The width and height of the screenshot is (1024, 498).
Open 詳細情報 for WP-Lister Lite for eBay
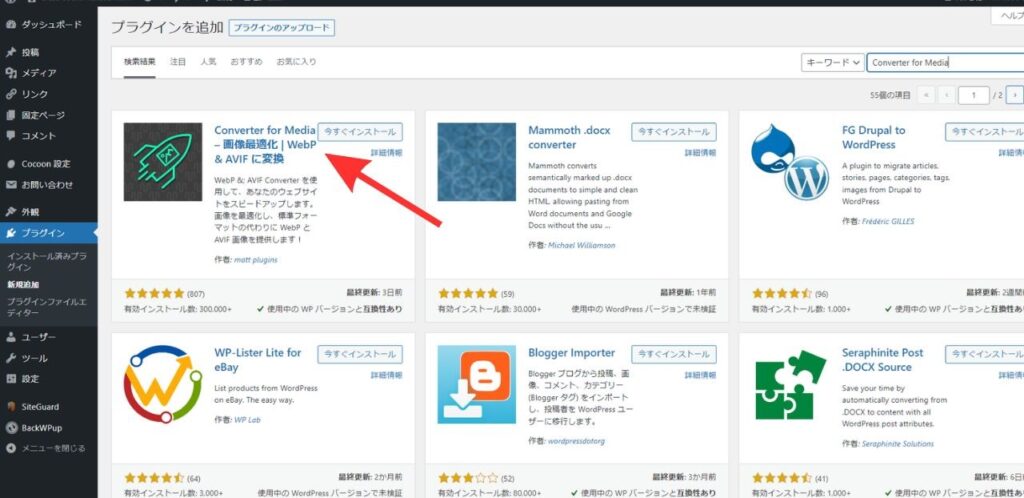pyautogui.click(x=387, y=375)
